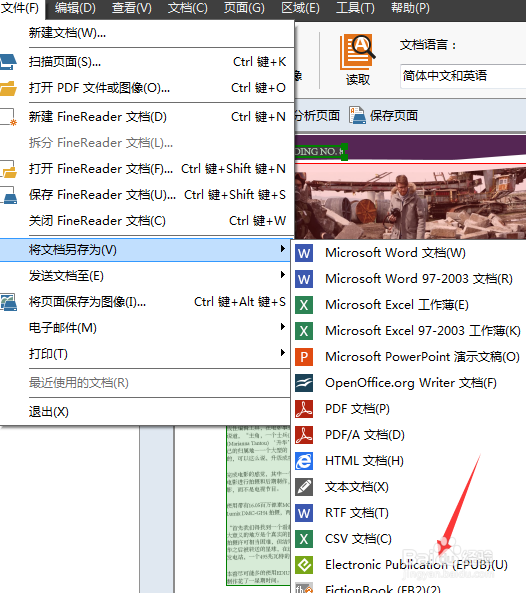Open the 简体中文和英语 language dropdown
The image size is (526, 593).
(x=463, y=76)
